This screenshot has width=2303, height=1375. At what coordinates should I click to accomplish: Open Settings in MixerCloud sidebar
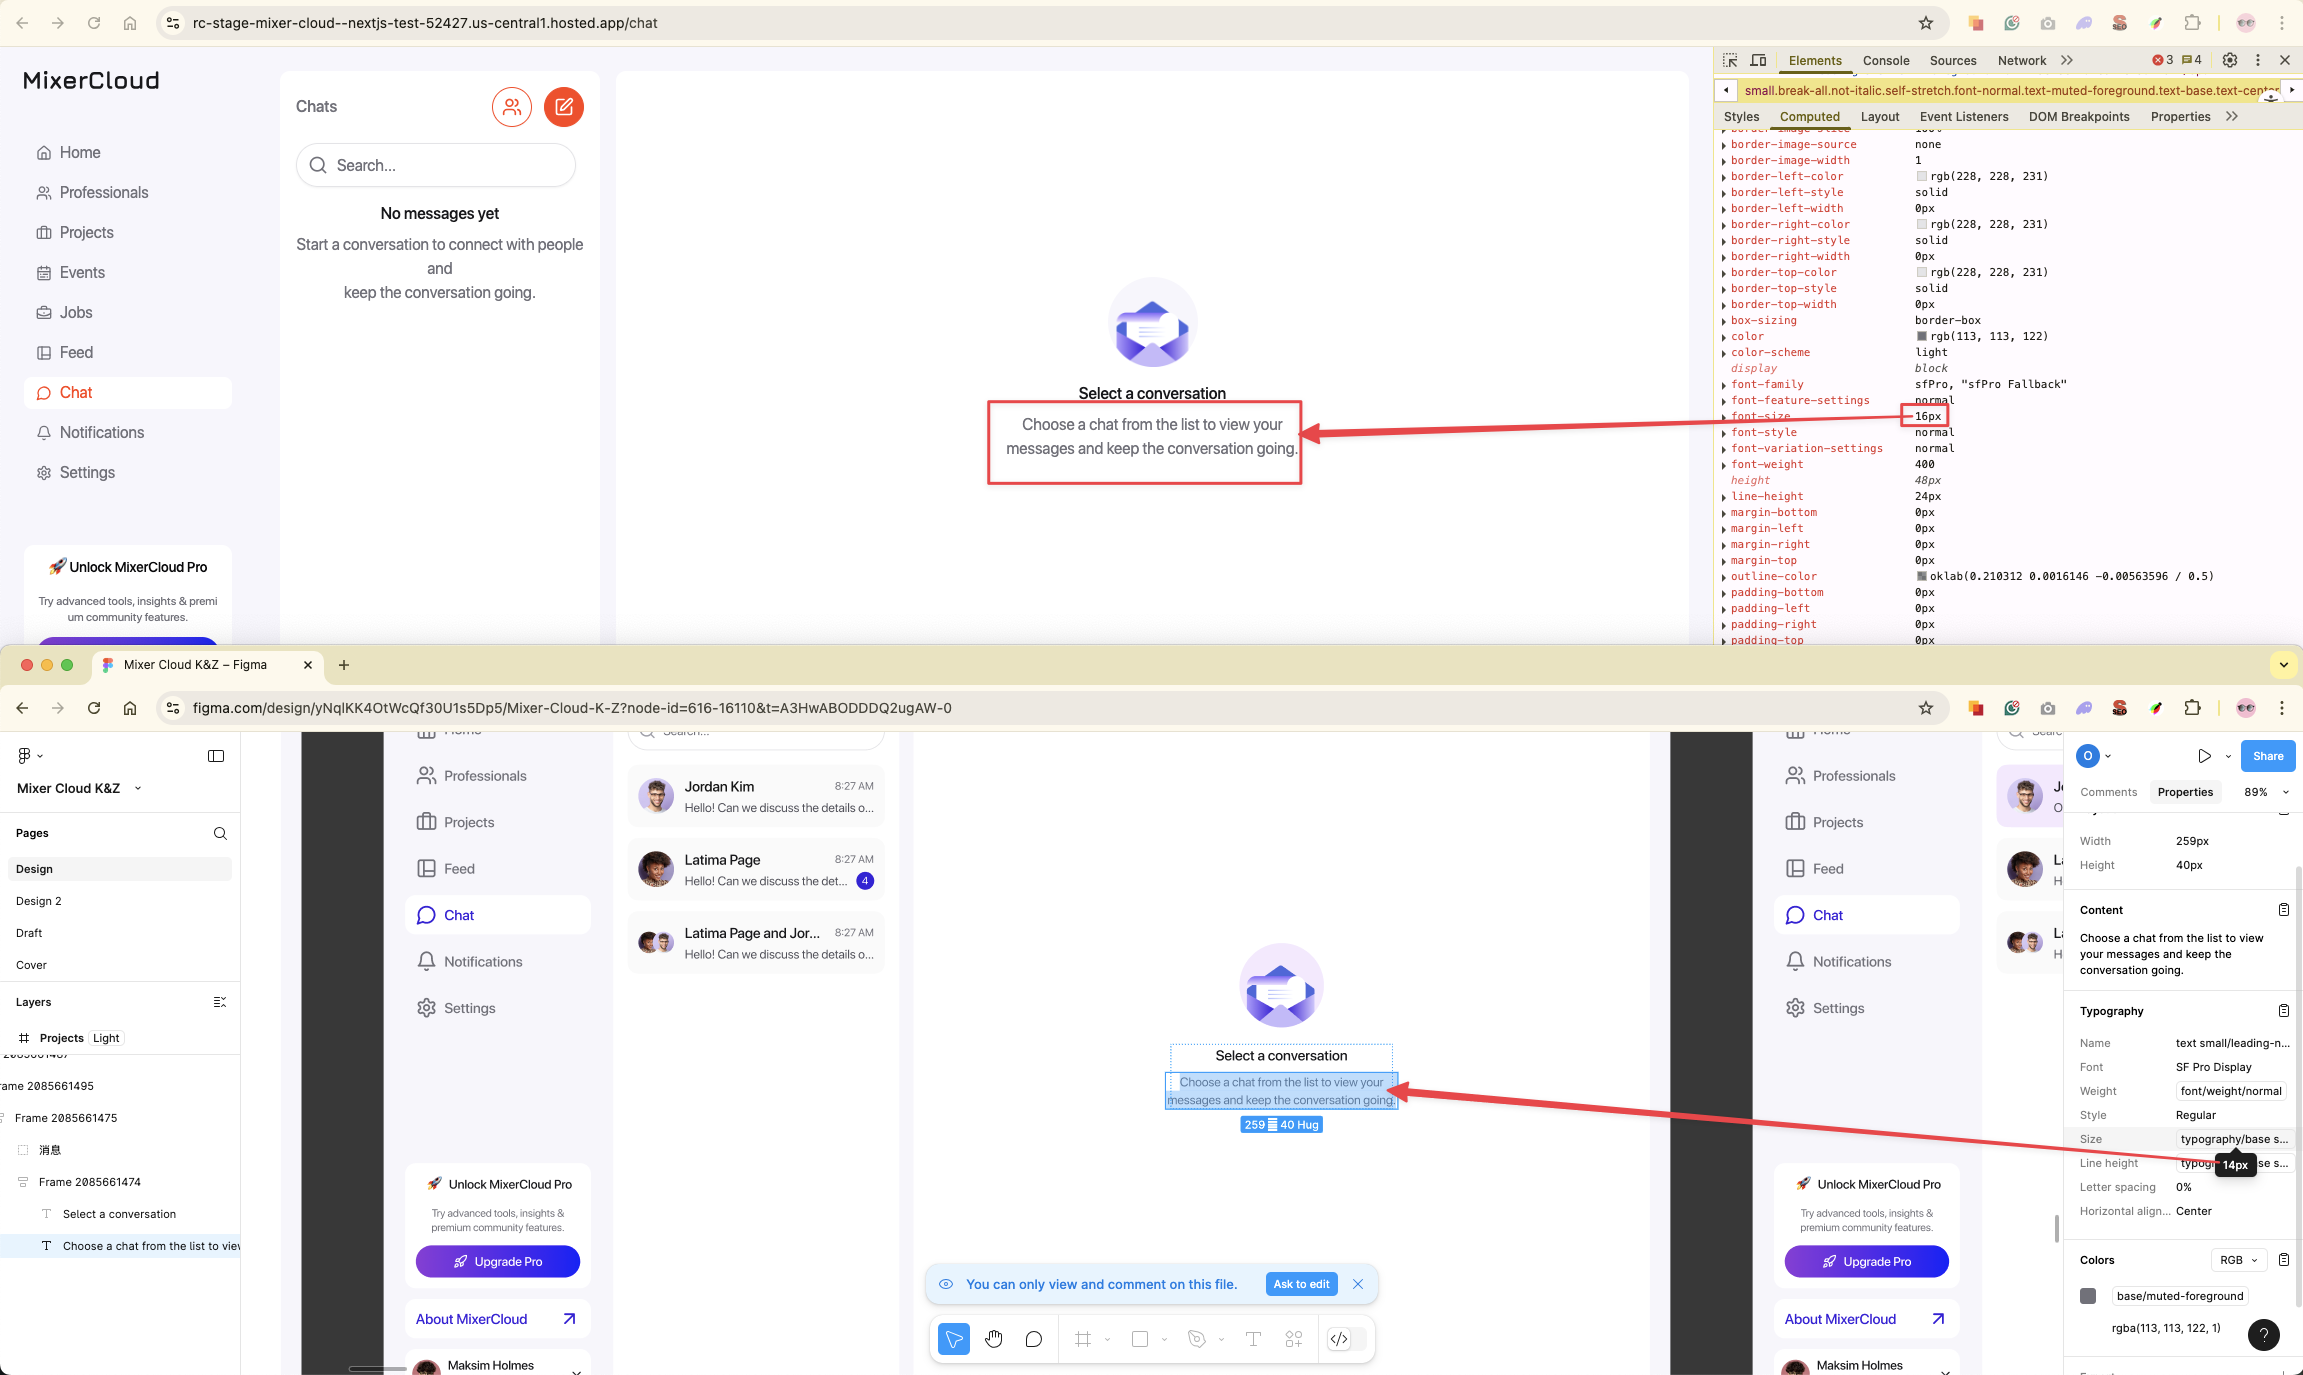tap(87, 472)
